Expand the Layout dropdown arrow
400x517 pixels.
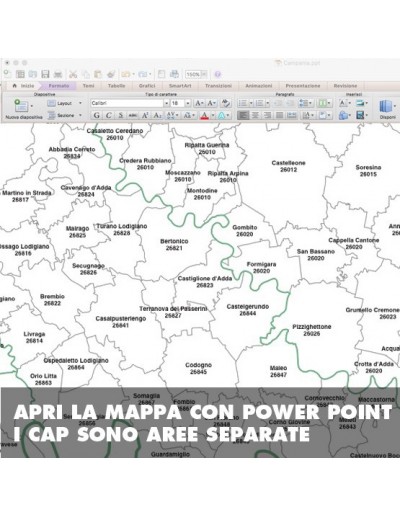tap(80, 103)
